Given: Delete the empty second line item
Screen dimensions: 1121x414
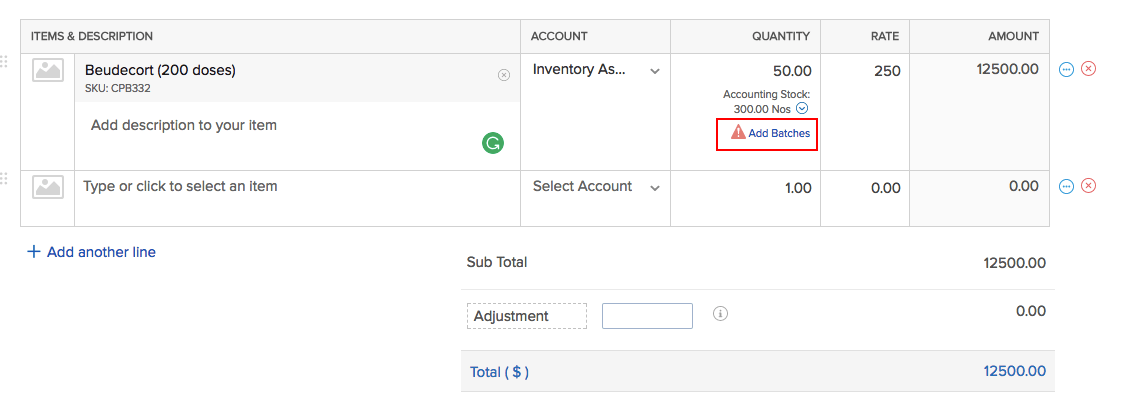Looking at the screenshot, I should (1089, 186).
